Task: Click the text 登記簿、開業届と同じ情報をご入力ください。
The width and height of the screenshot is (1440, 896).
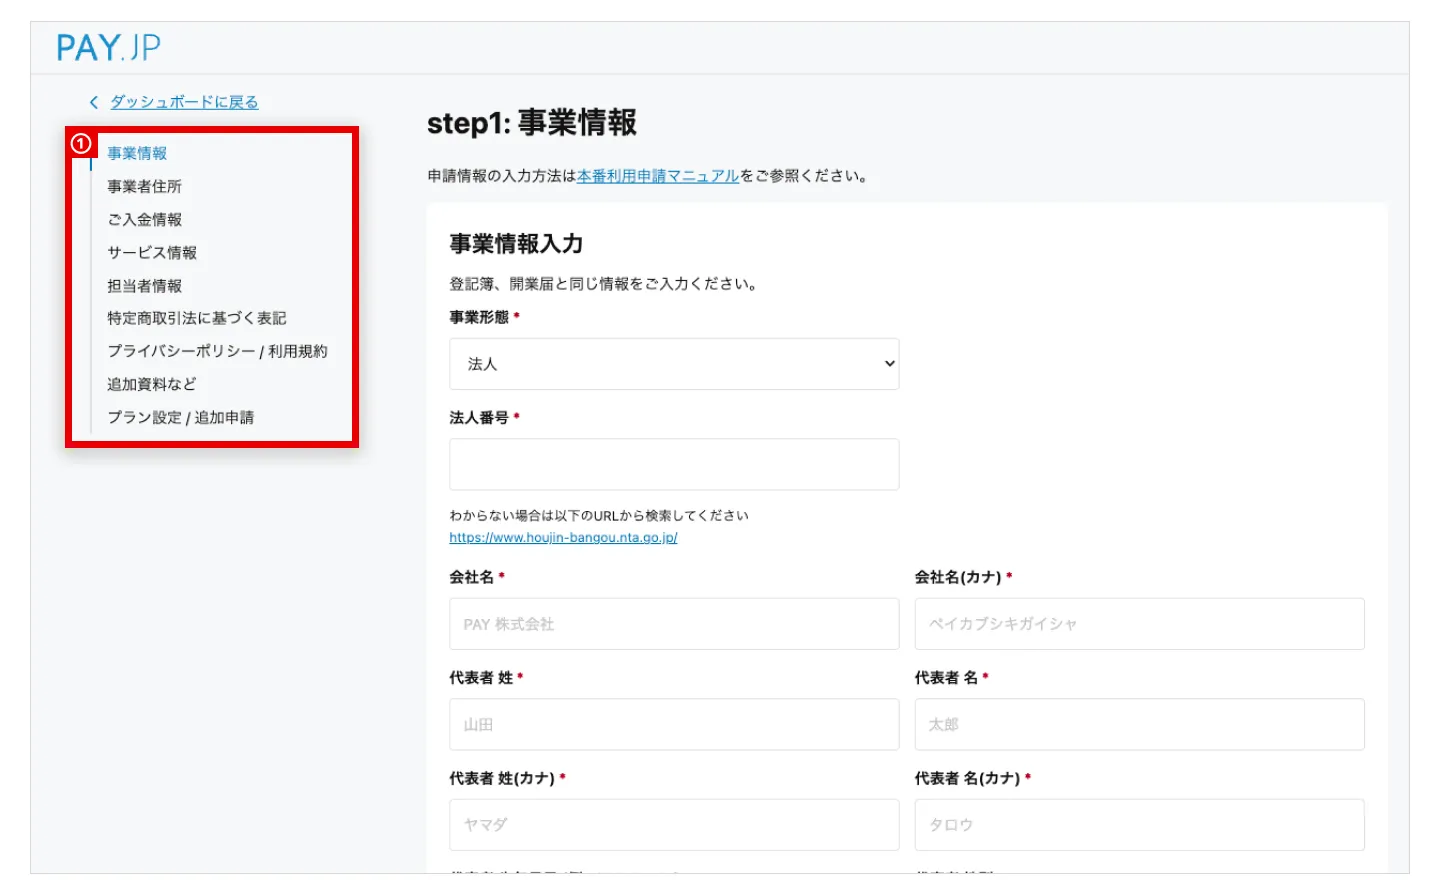Action: point(604,284)
